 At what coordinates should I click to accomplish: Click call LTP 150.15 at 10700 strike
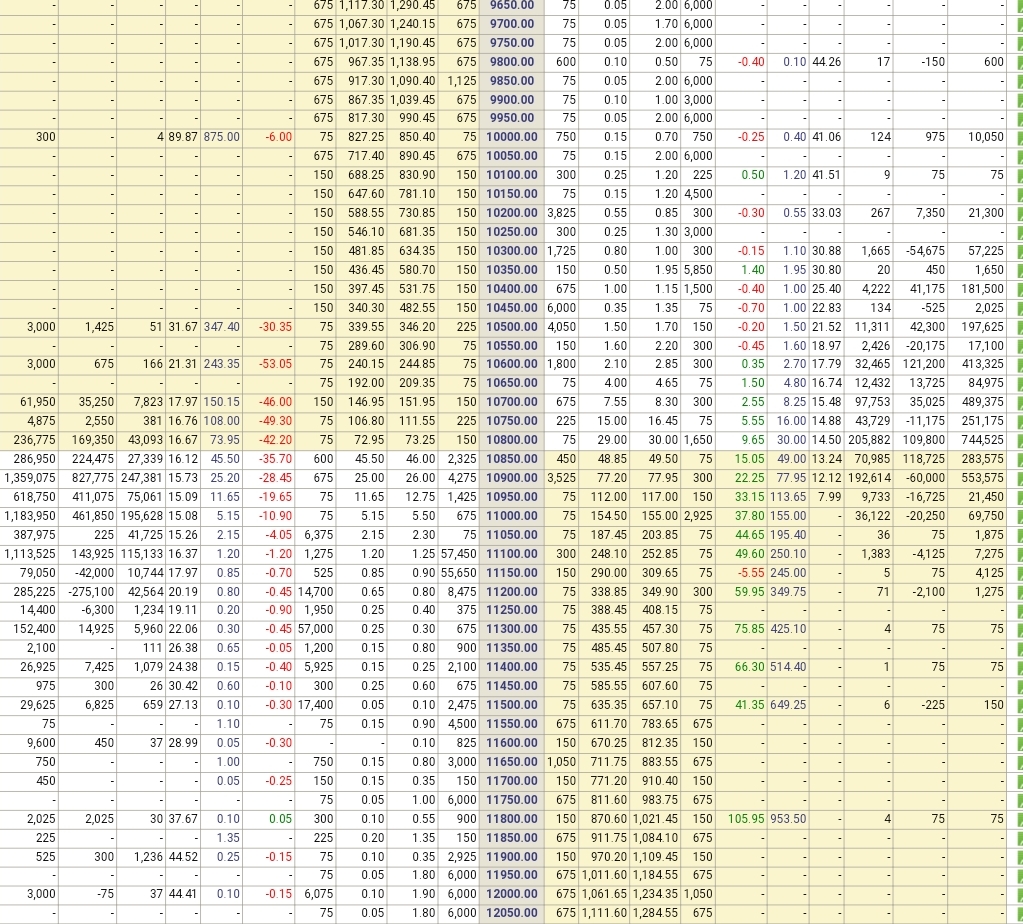[222, 402]
